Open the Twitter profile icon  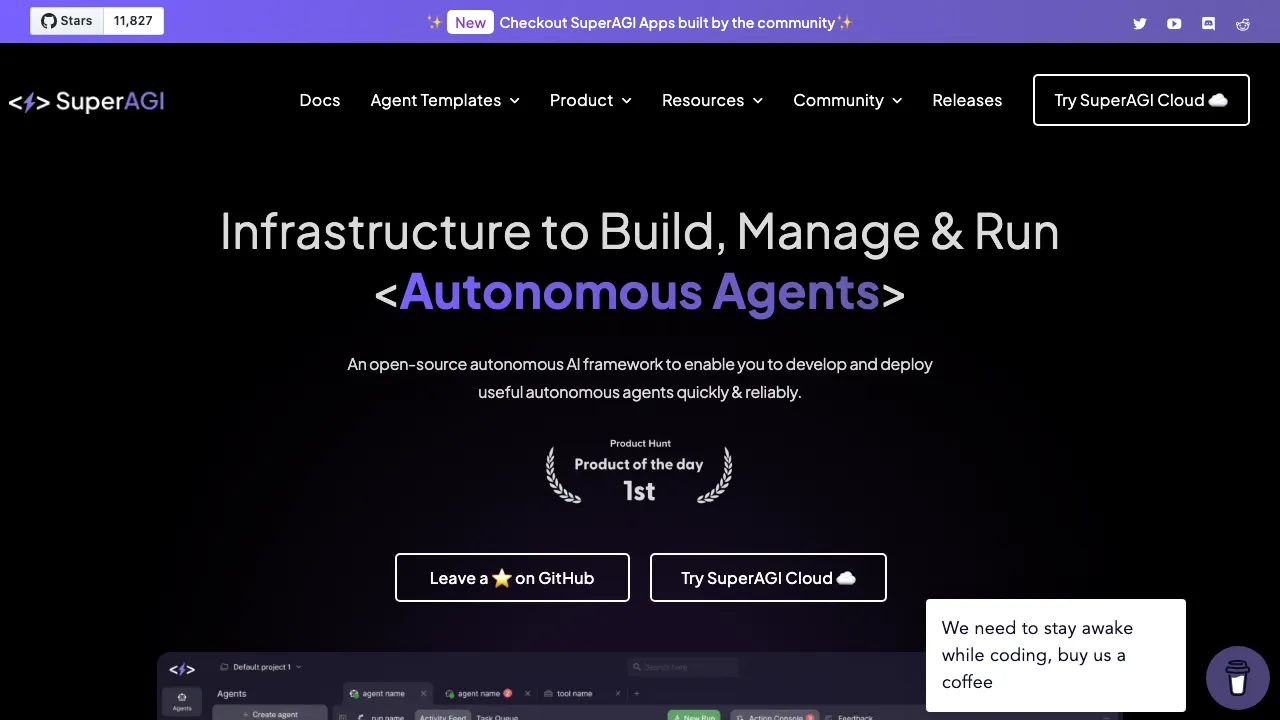(x=1139, y=24)
